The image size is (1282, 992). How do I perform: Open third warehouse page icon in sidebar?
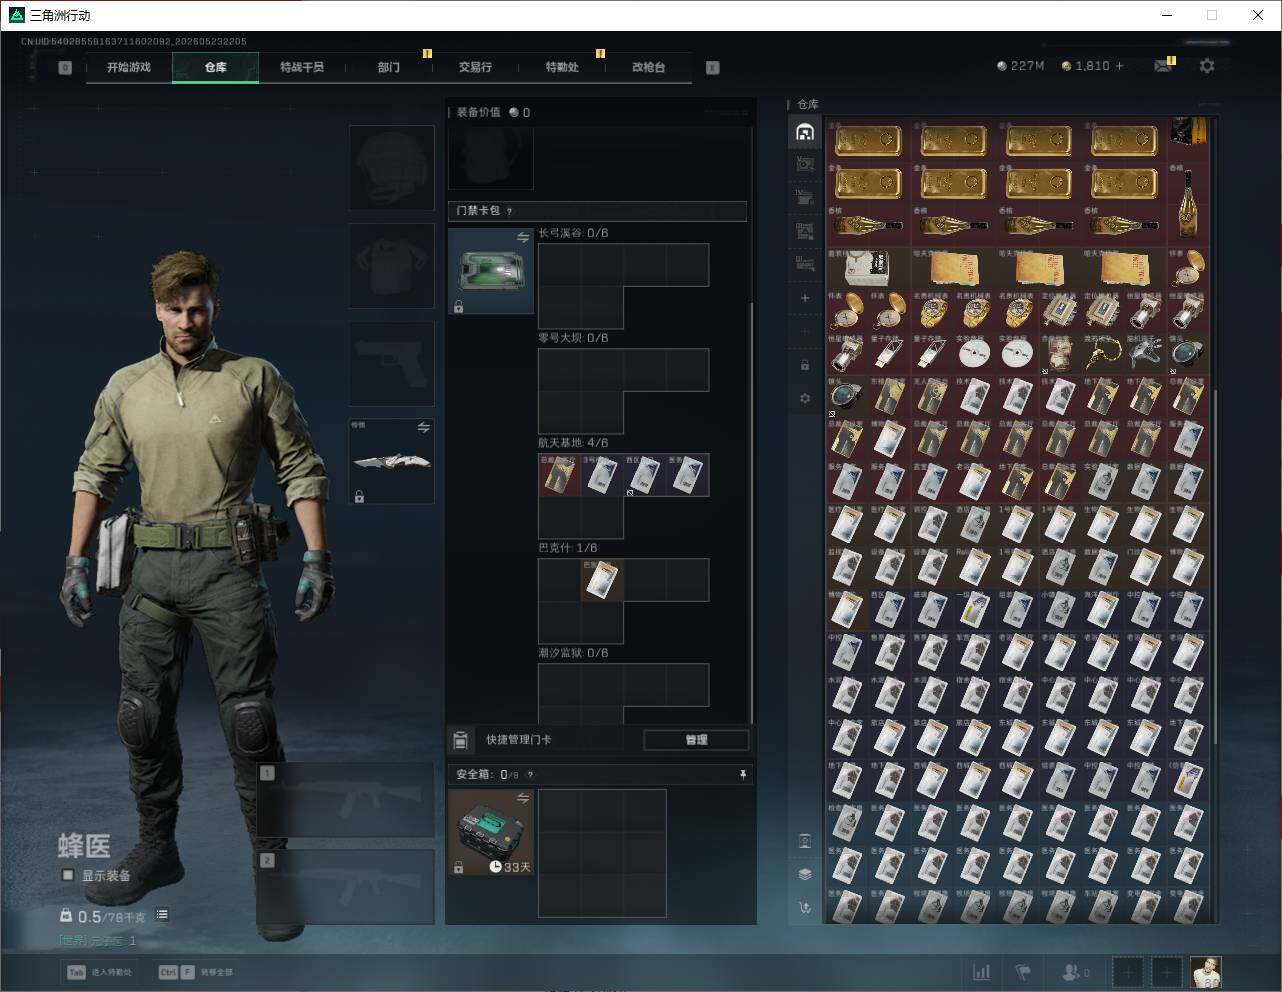tap(805, 198)
